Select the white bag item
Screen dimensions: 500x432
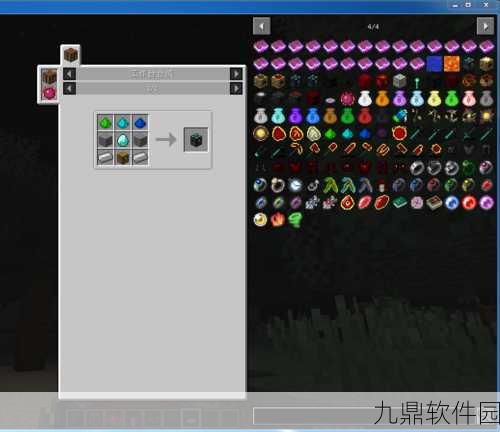365,99
